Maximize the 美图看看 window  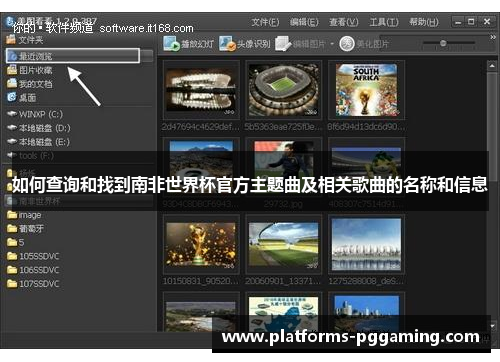pos(471,22)
